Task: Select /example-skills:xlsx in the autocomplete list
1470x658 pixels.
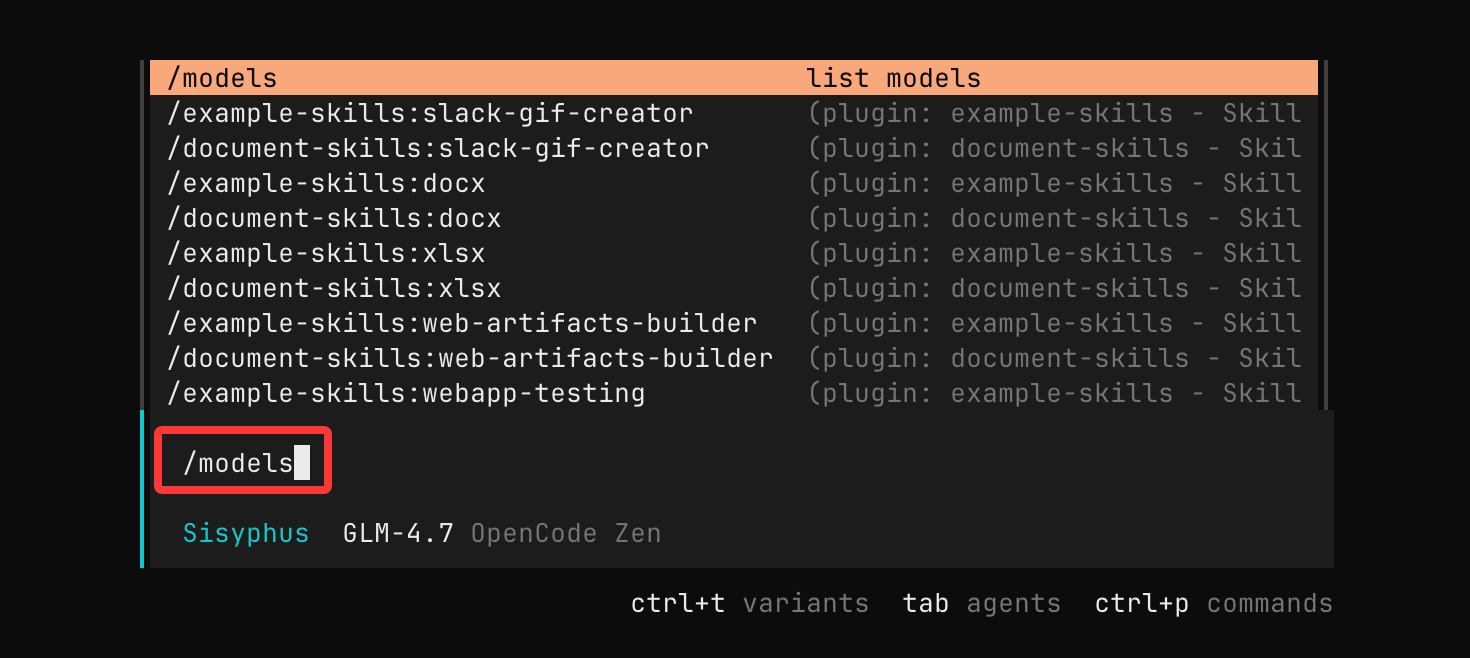Action: 326,253
